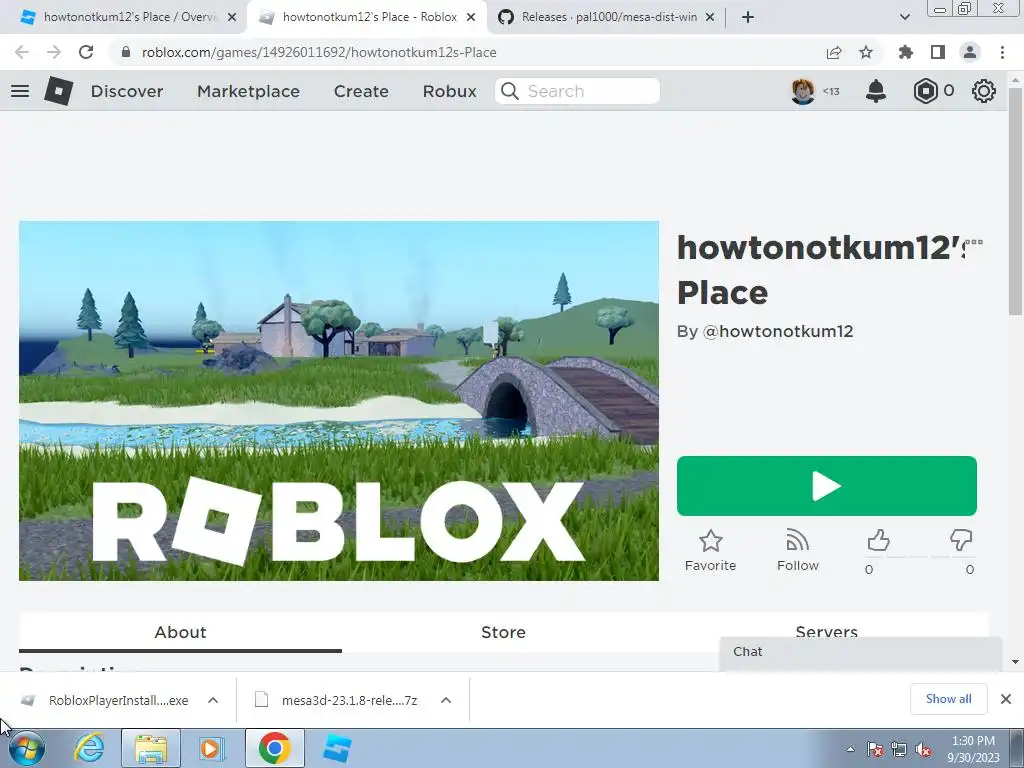Click Show all downloads button
The height and width of the screenshot is (768, 1024).
pyautogui.click(x=948, y=699)
